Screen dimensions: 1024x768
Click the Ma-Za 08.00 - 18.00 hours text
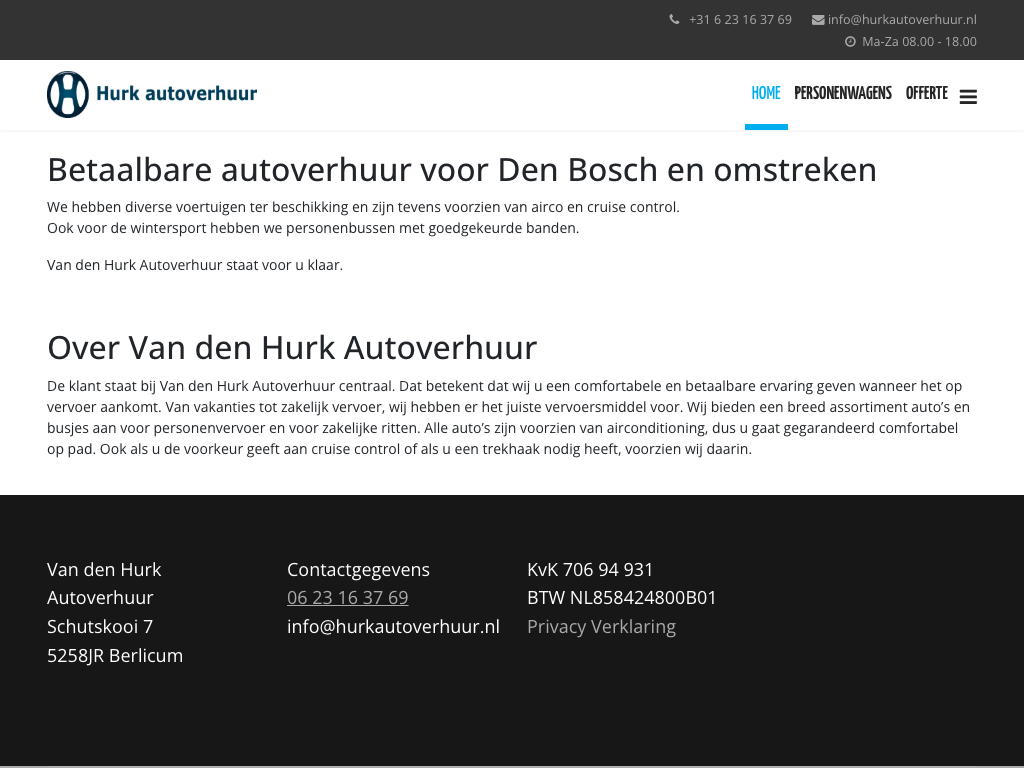point(919,42)
